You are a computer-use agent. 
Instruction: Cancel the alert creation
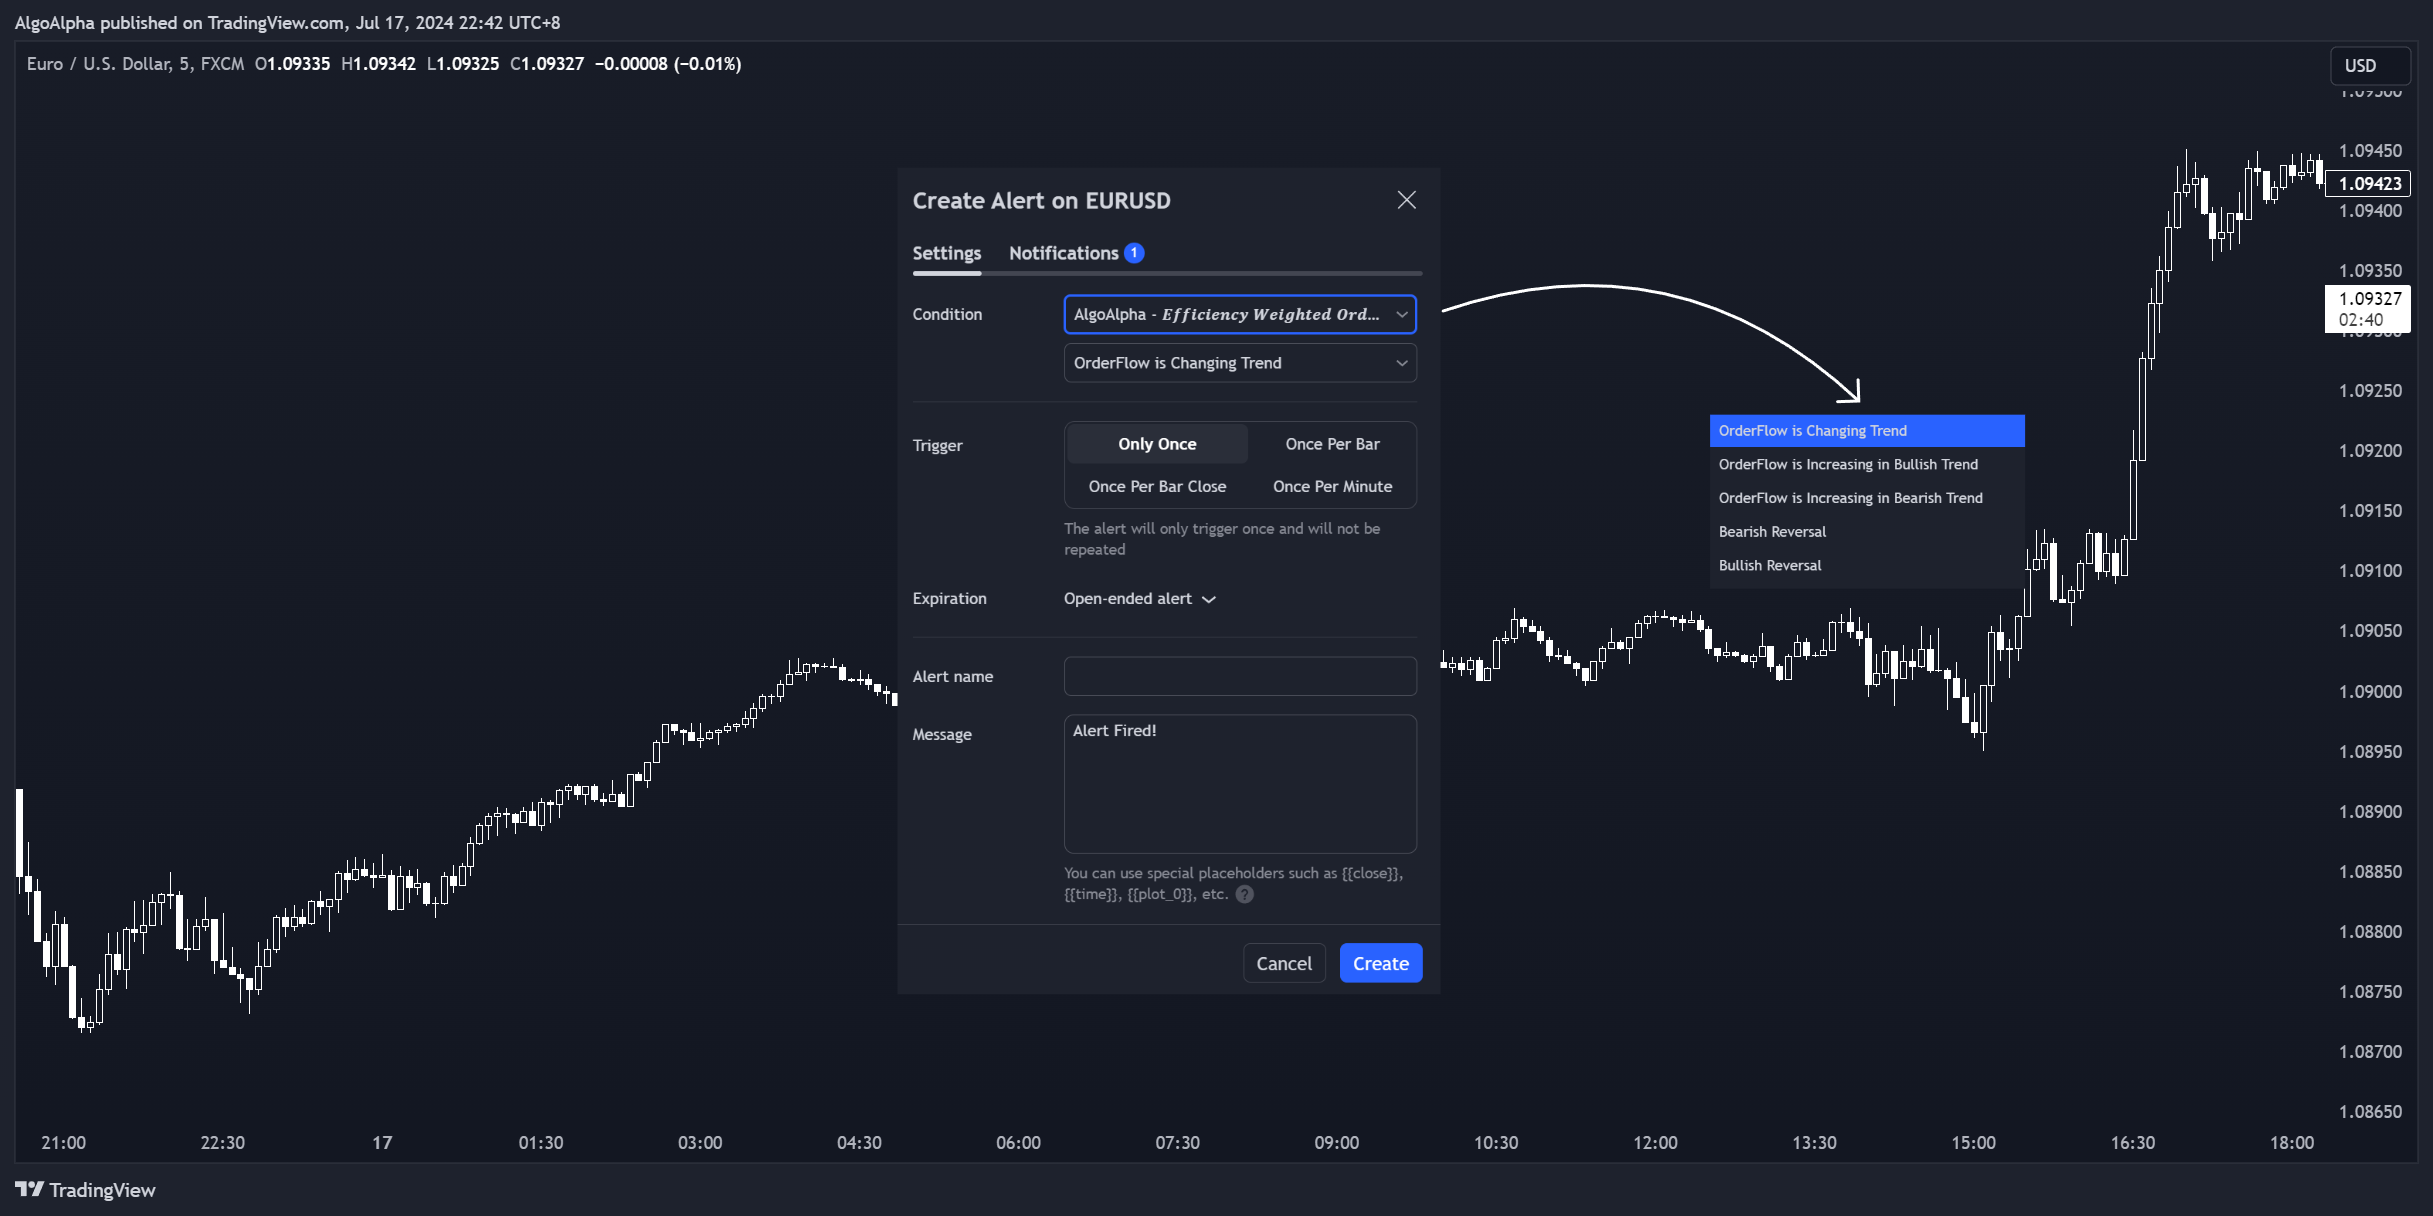click(x=1284, y=963)
